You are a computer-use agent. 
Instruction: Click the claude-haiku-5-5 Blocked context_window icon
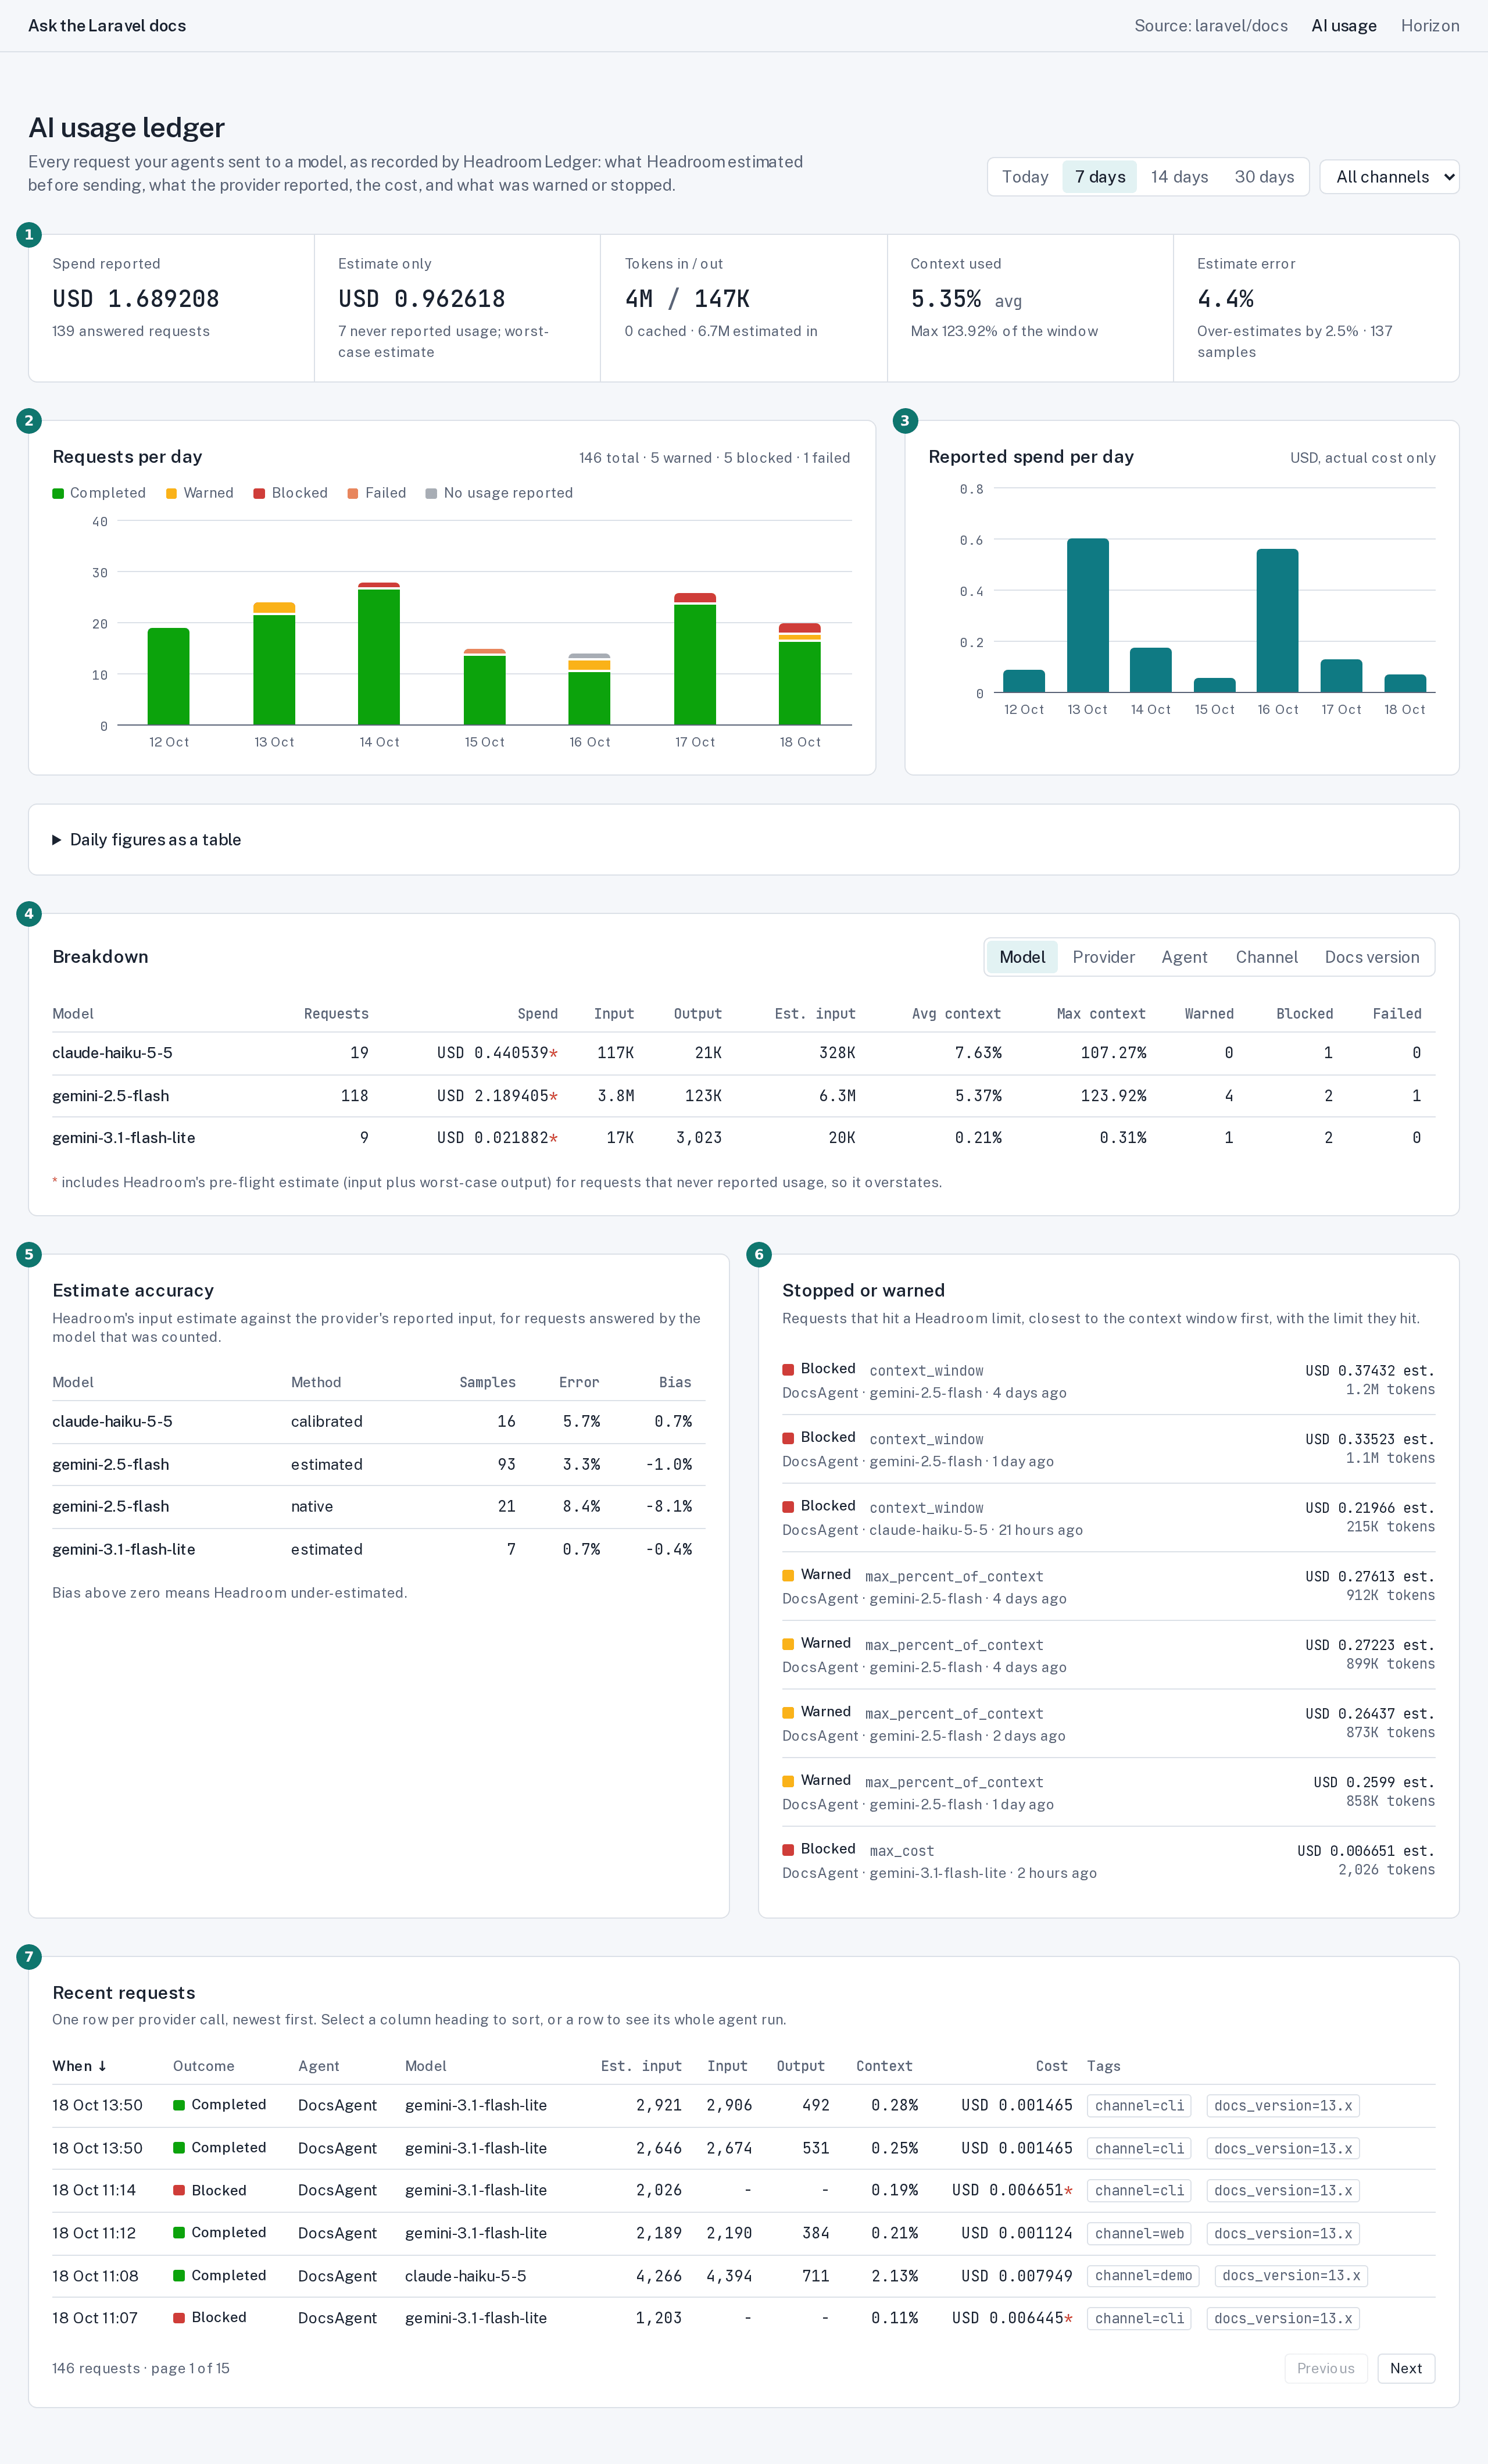tap(788, 1507)
